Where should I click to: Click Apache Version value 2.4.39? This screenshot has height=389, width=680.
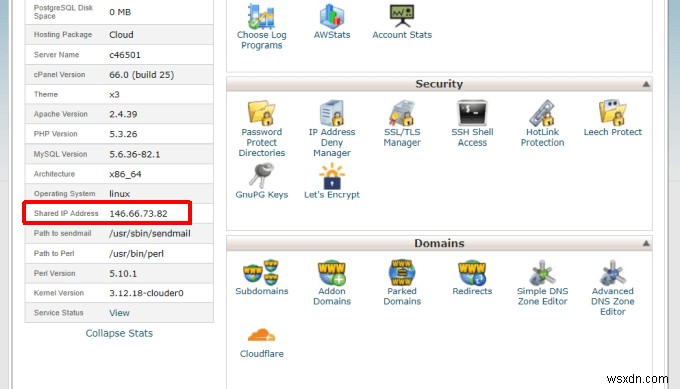click(x=123, y=114)
